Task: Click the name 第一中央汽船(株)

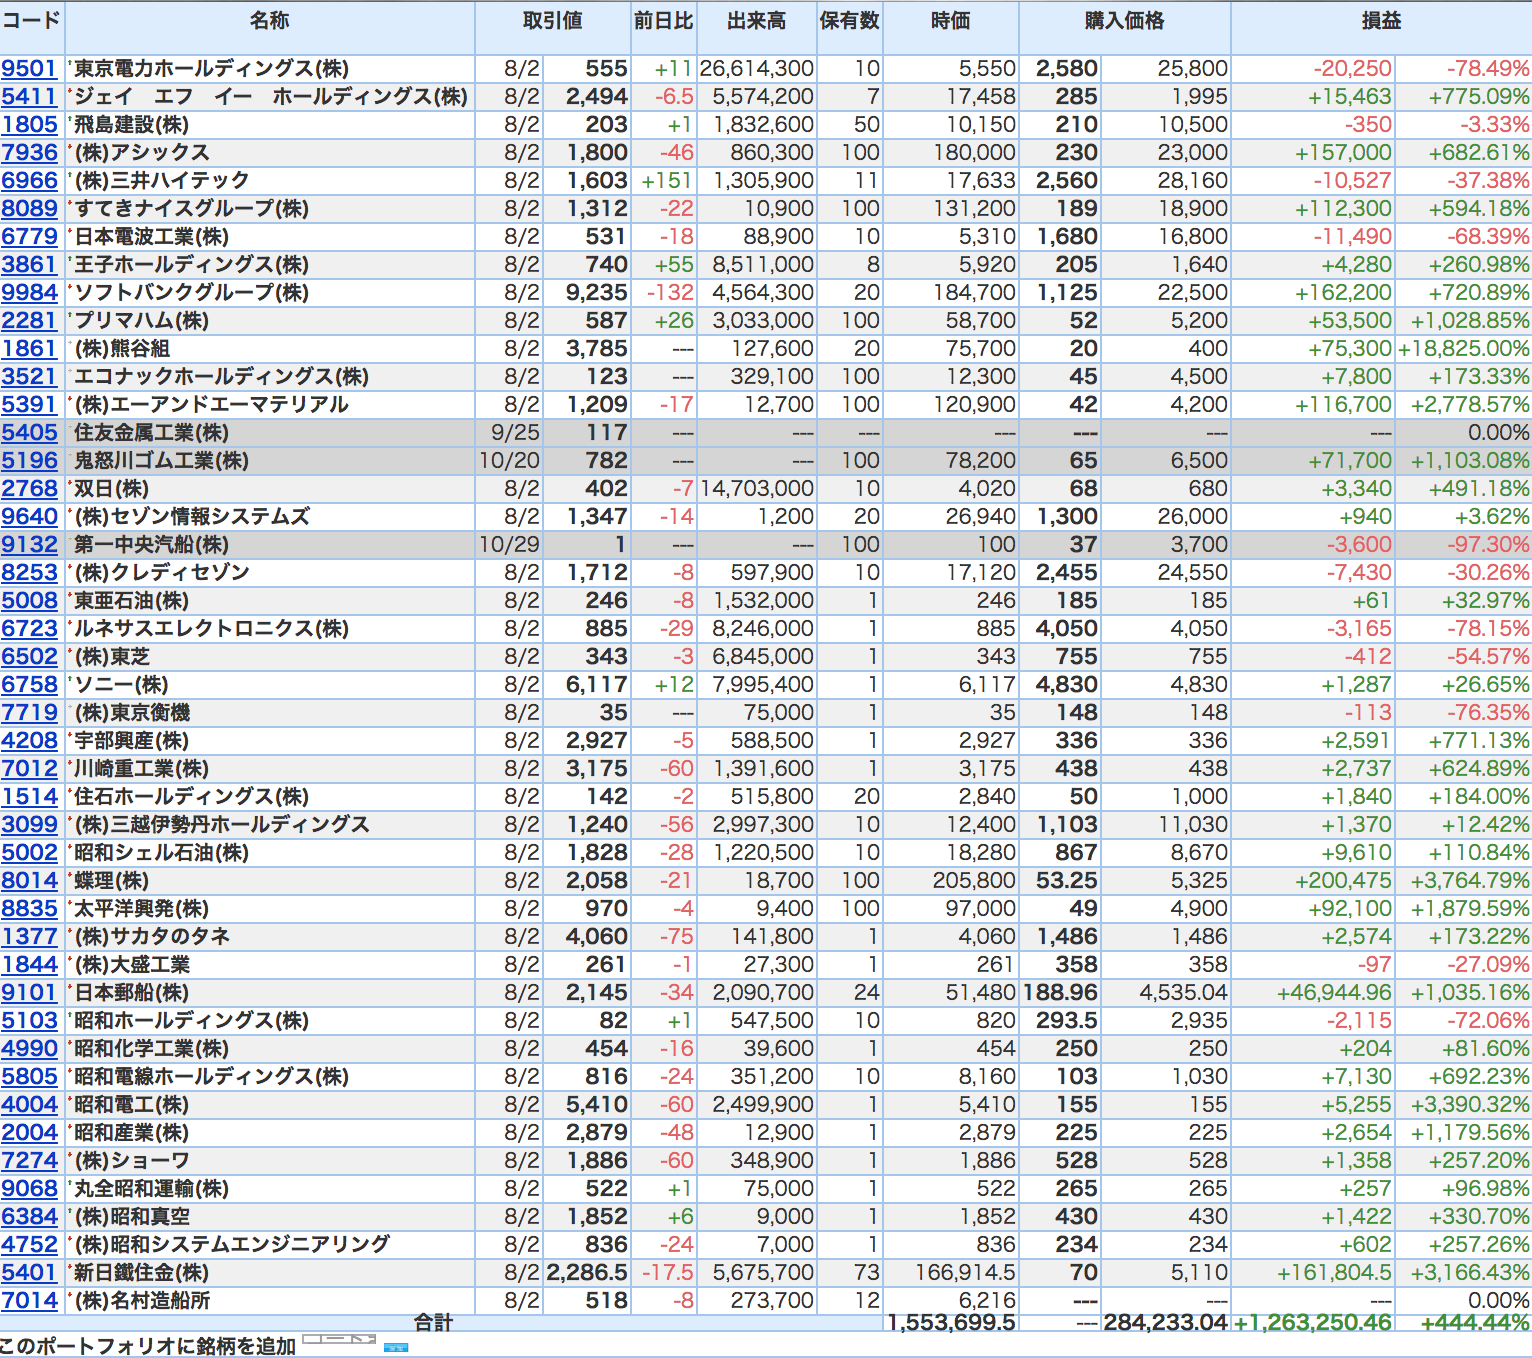Action: pyautogui.click(x=151, y=544)
